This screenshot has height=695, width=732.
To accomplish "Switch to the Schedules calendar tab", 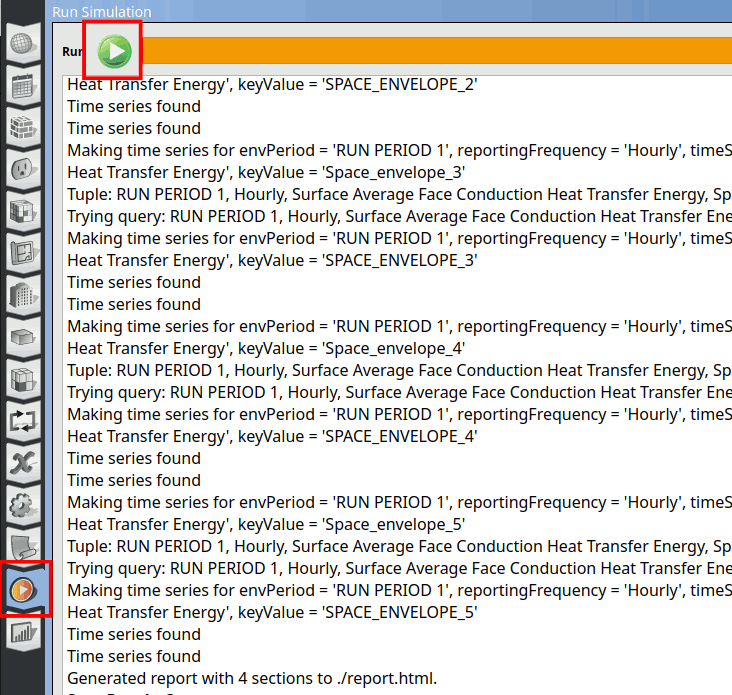I will [x=22, y=86].
